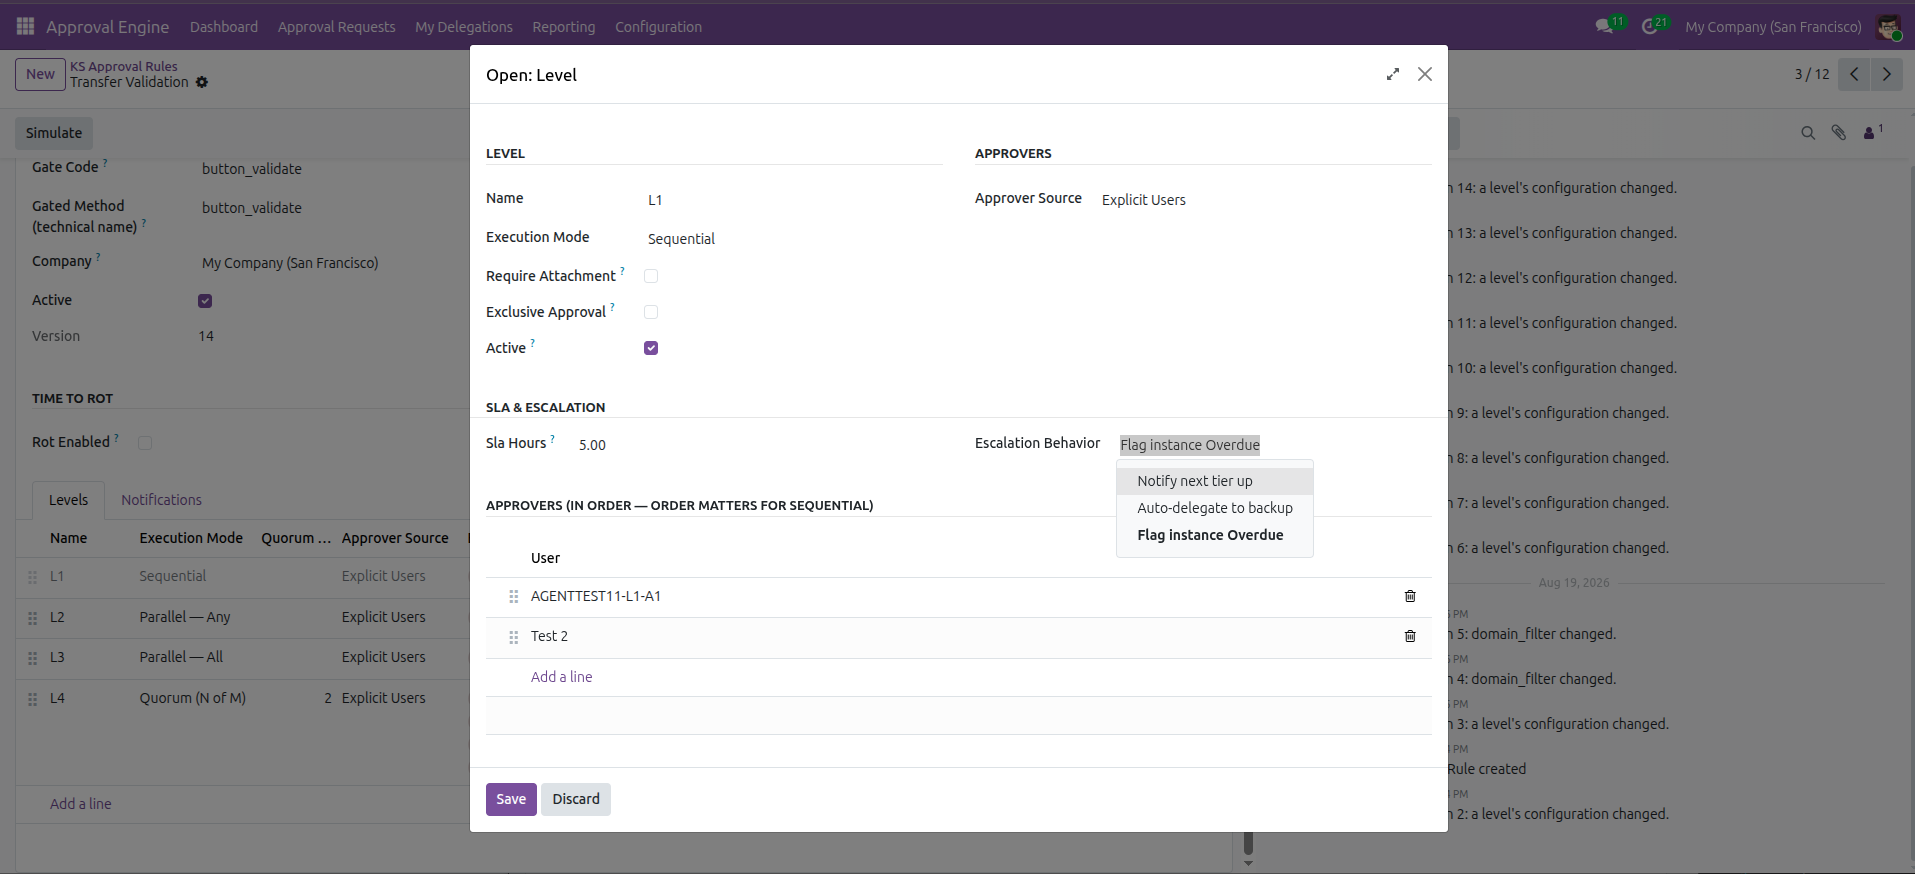Add a line in Levels table

click(81, 804)
